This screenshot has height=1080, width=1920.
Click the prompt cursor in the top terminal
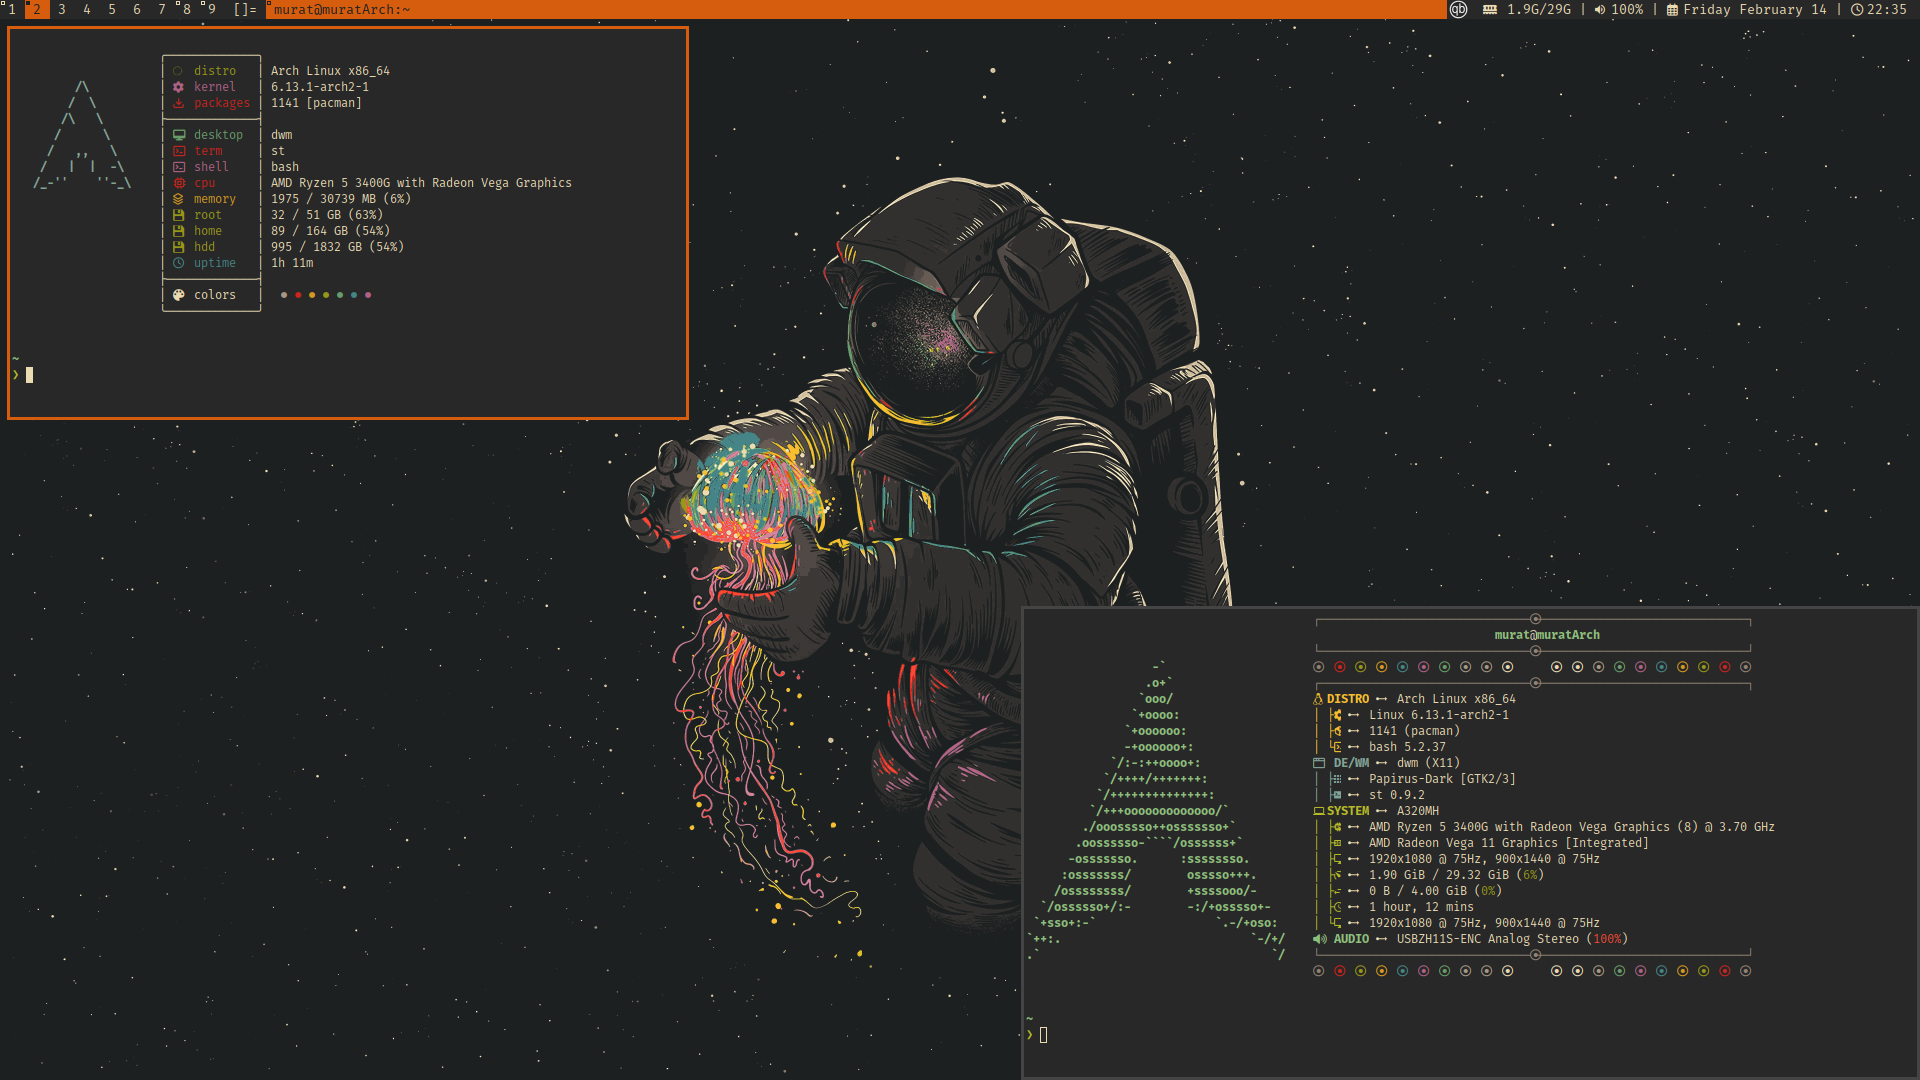click(29, 375)
